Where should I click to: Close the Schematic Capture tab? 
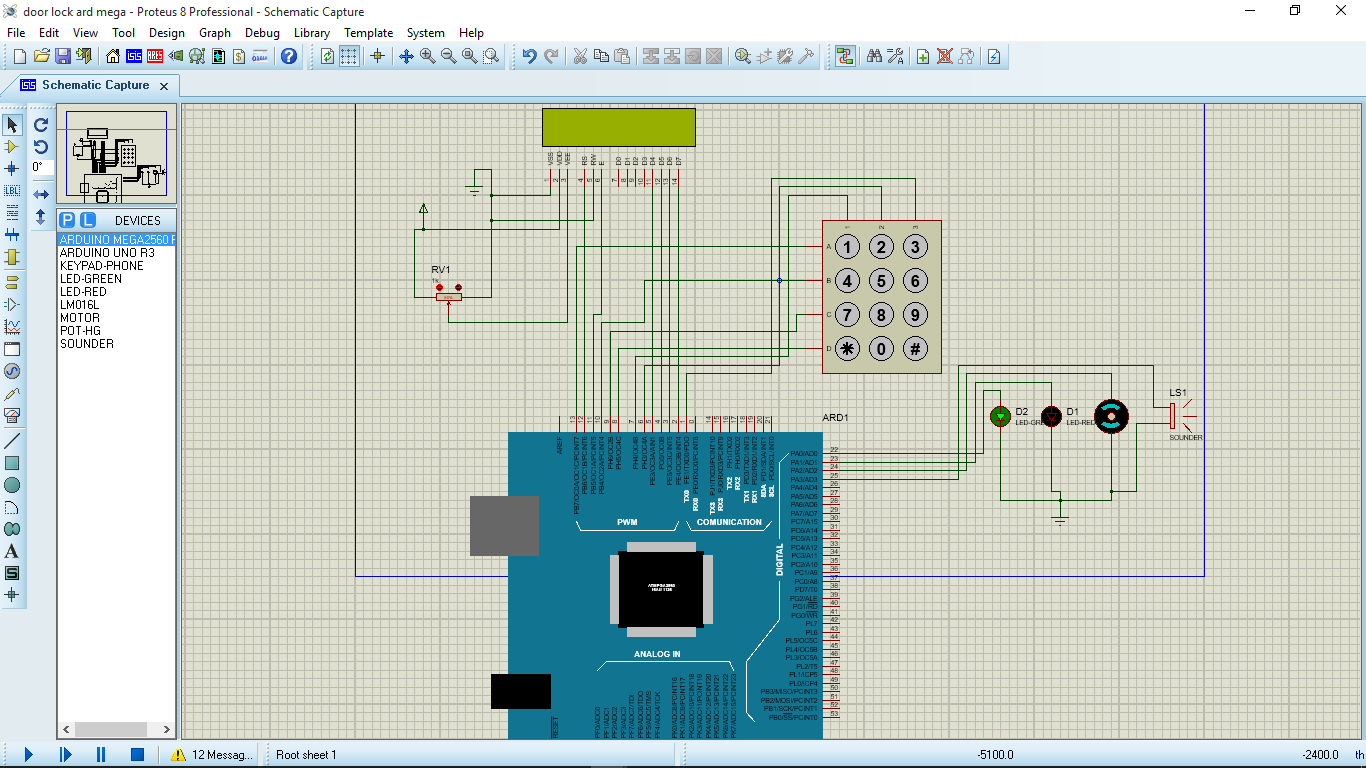pyautogui.click(x=164, y=86)
